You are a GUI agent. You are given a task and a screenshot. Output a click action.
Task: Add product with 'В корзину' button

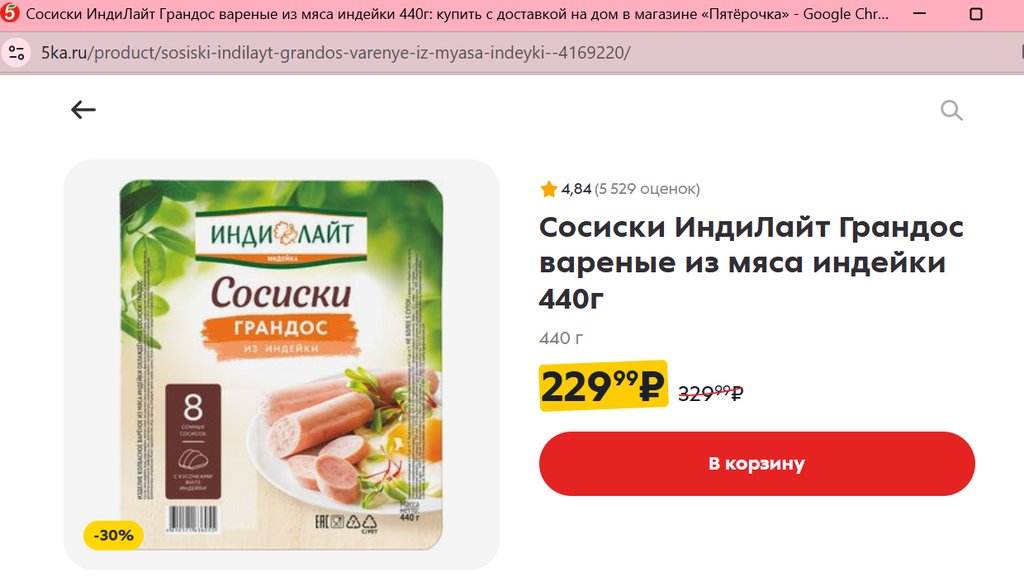(757, 464)
